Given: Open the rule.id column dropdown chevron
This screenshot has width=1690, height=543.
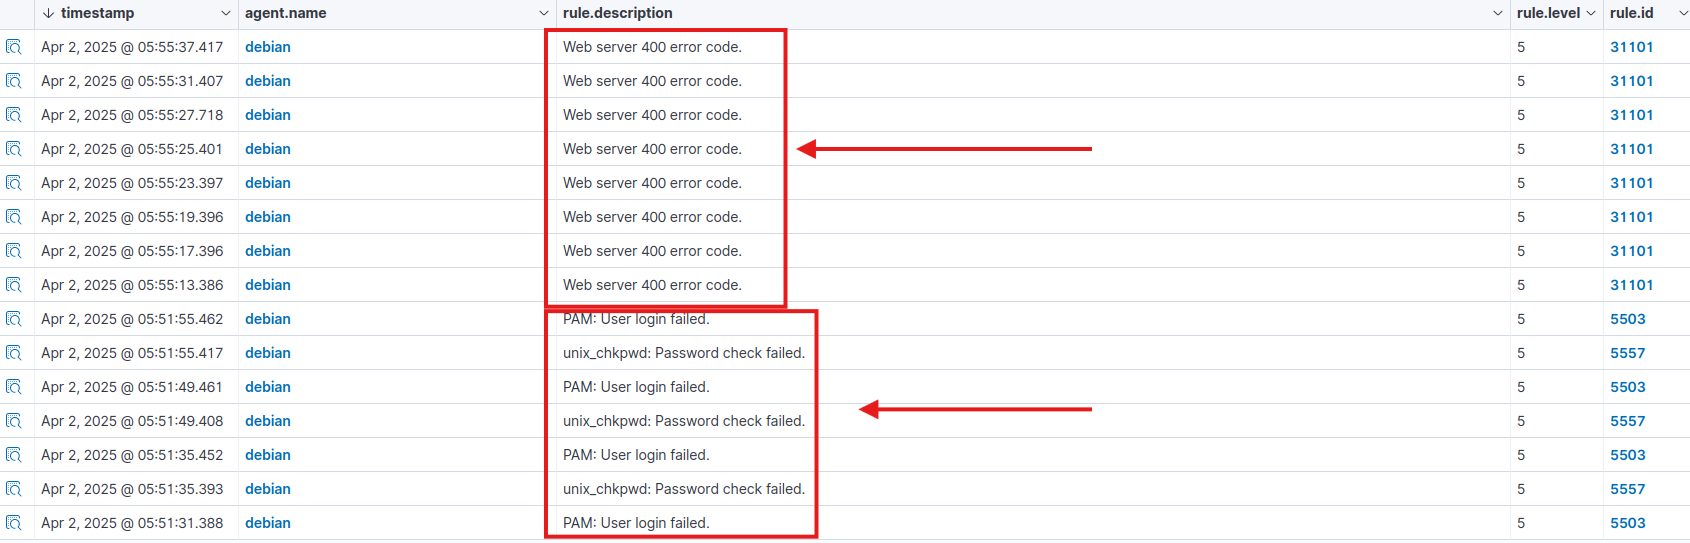Looking at the screenshot, I should pos(1683,13).
